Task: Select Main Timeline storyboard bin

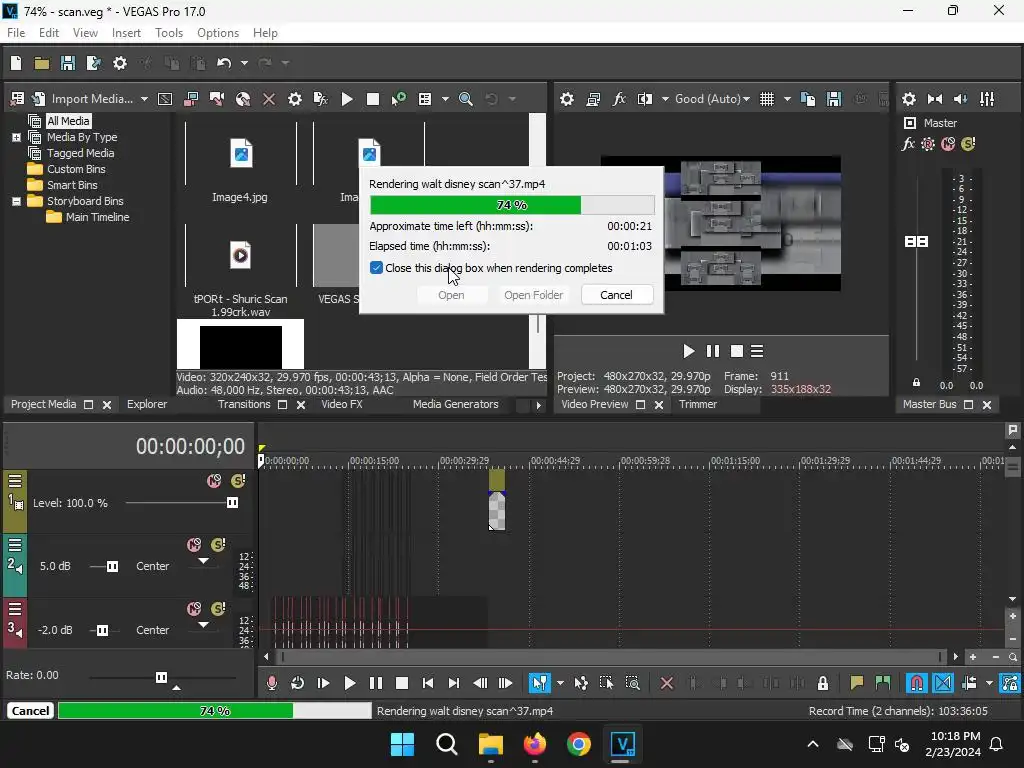Action: (x=97, y=217)
